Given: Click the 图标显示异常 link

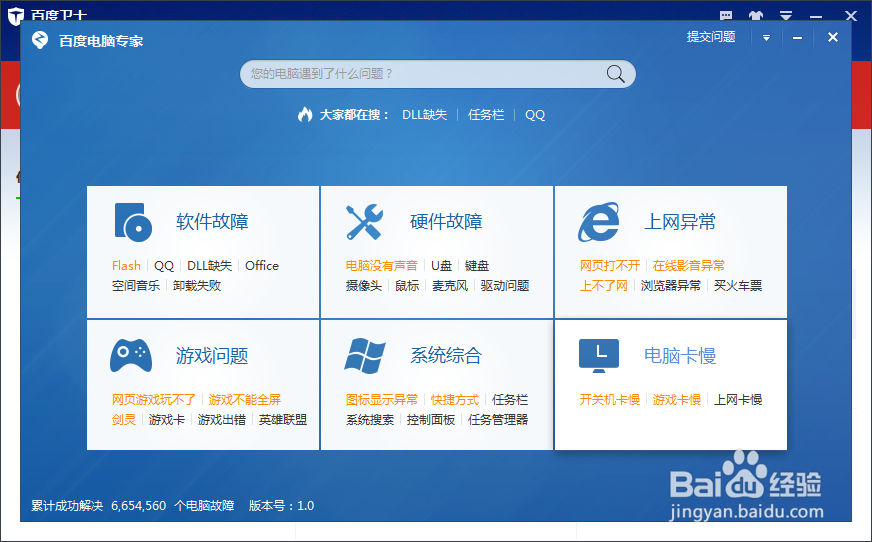Looking at the screenshot, I should (382, 400).
